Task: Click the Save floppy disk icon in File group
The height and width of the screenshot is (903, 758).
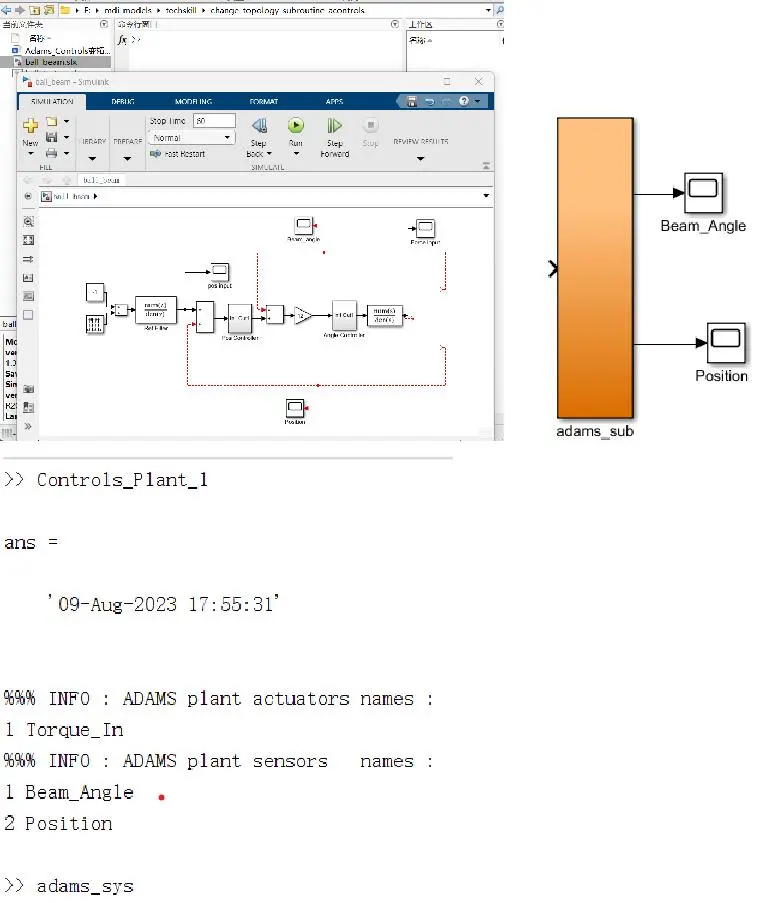Action: coord(51,137)
